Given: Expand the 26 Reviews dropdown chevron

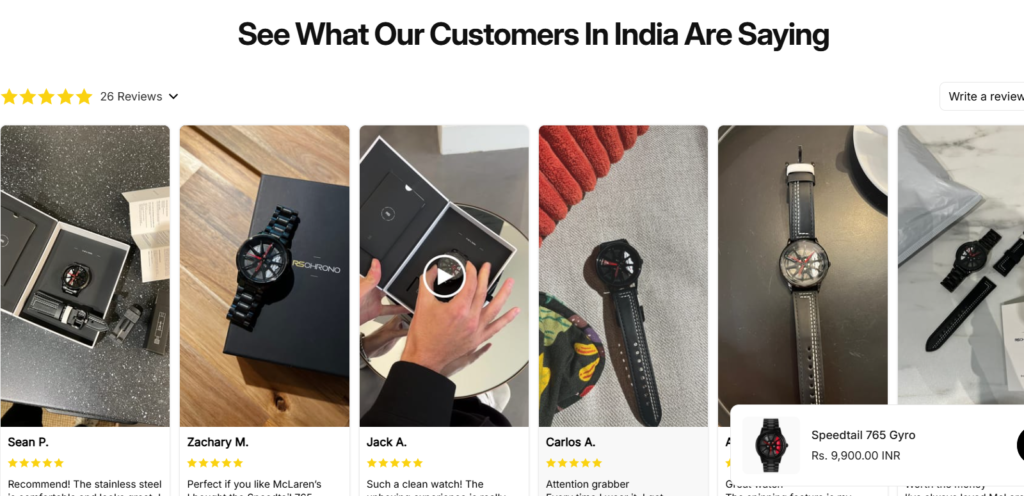Looking at the screenshot, I should click(173, 97).
